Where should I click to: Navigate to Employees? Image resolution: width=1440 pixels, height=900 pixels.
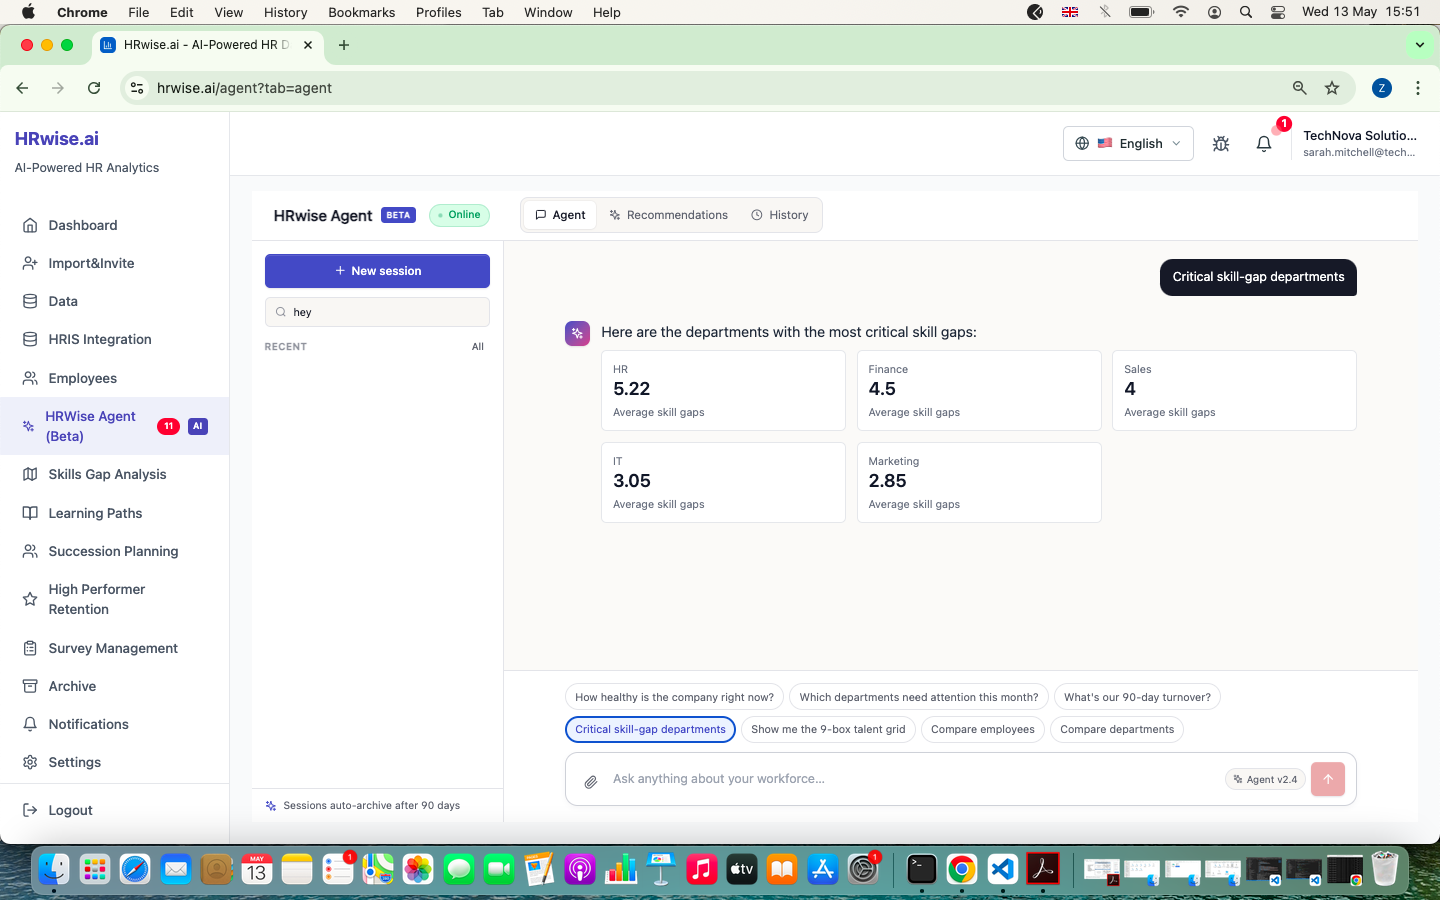pos(83,378)
